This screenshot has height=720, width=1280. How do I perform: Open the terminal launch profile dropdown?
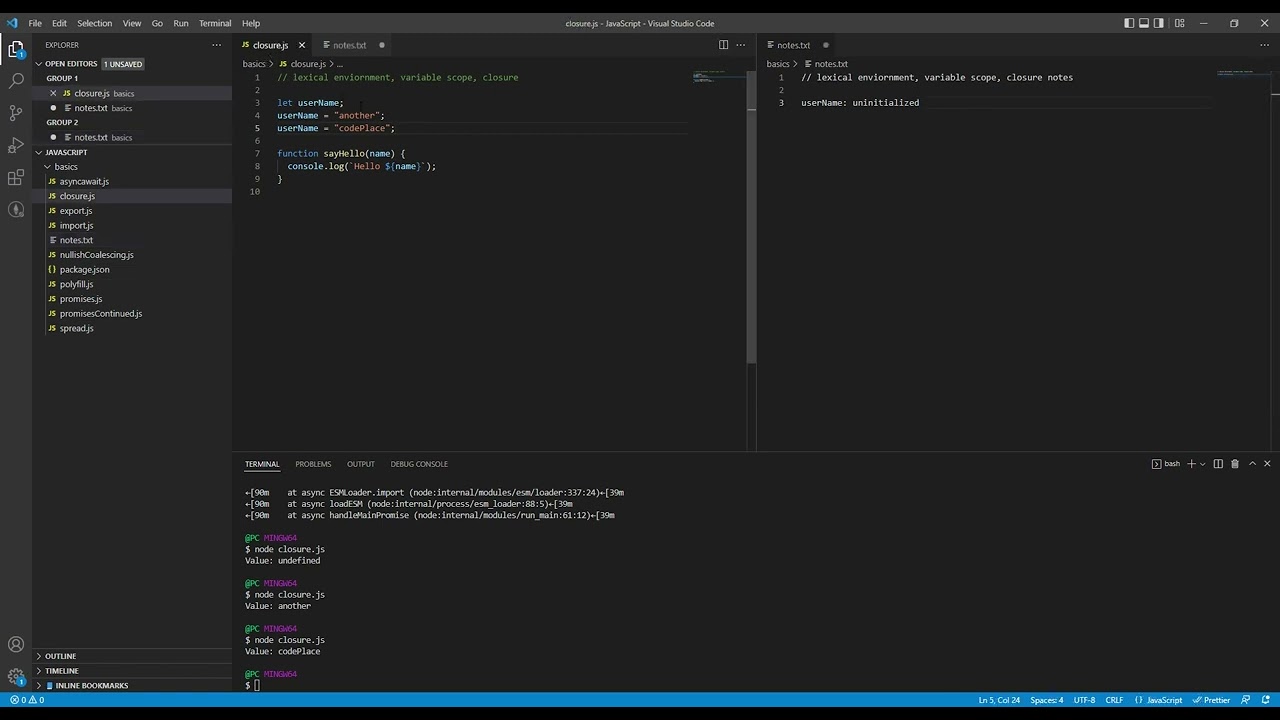pos(1202,464)
